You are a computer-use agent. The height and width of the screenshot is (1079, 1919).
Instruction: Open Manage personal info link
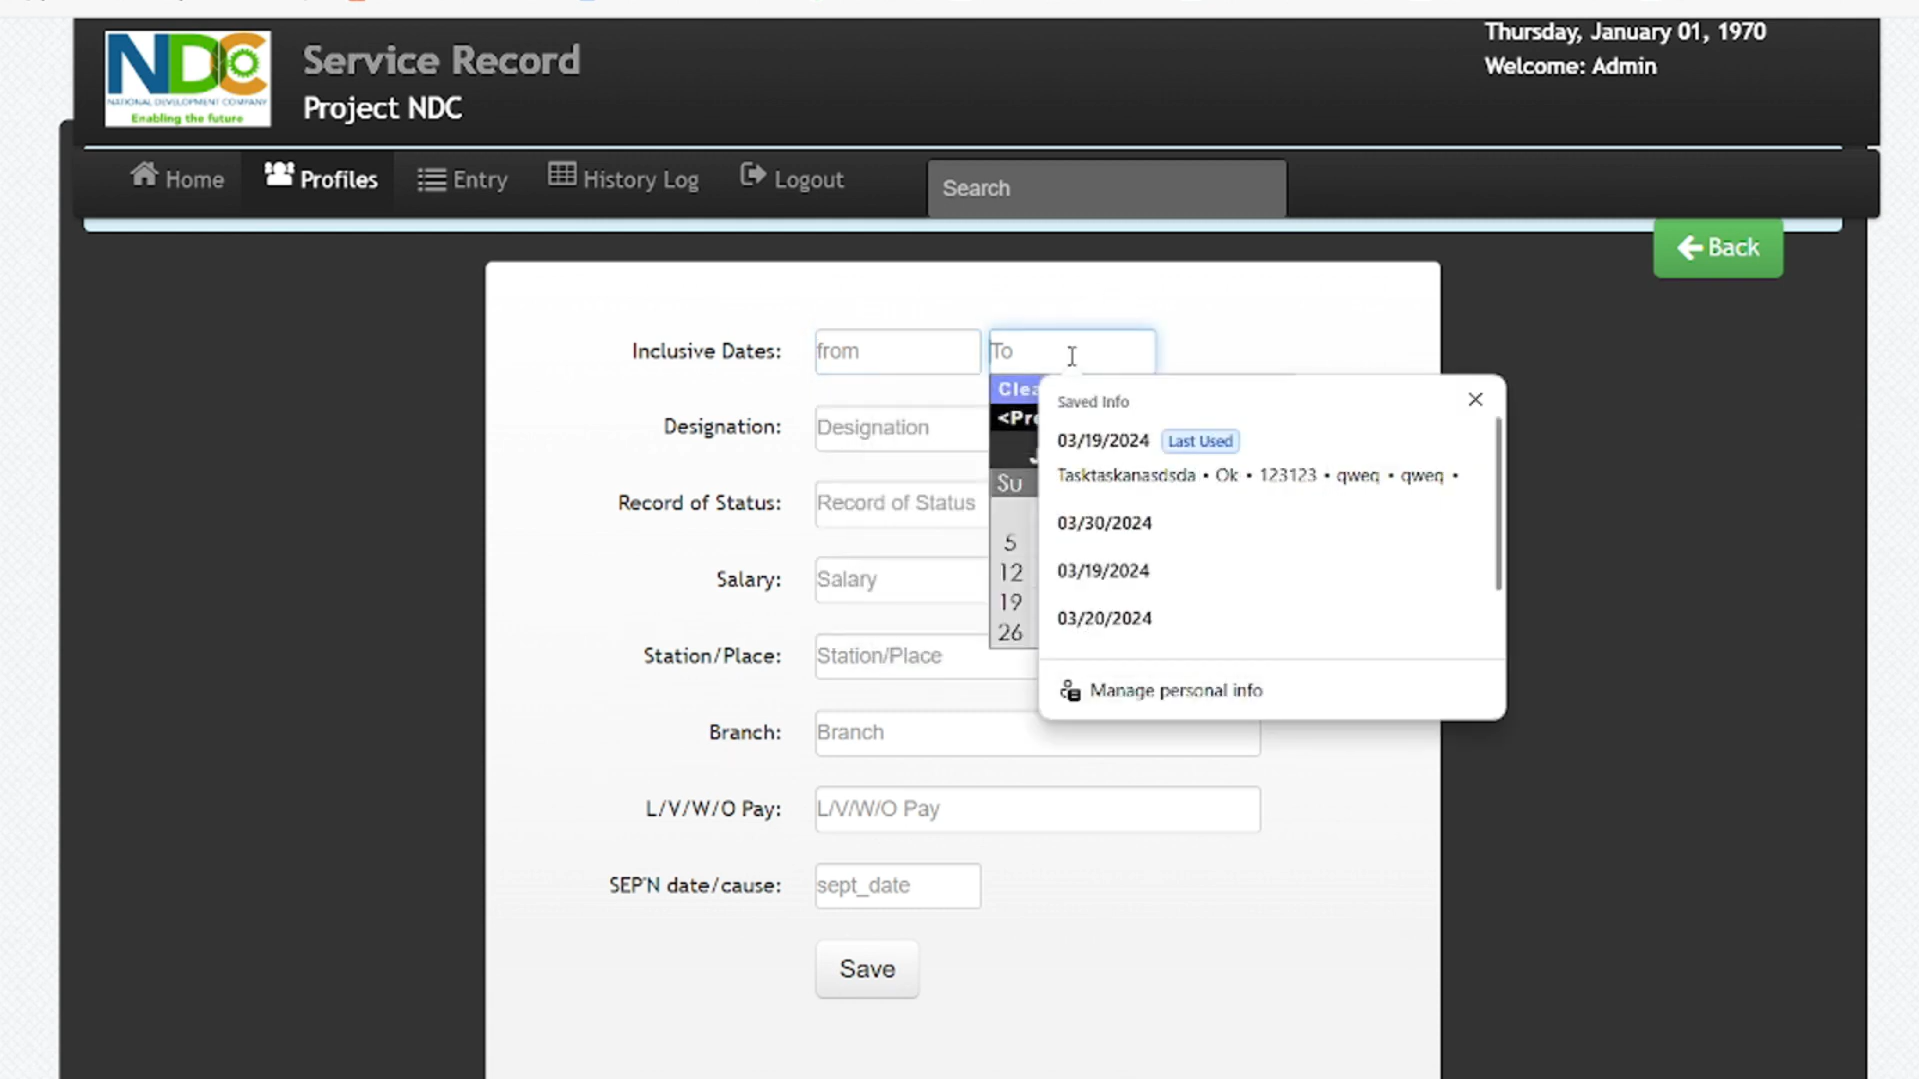coord(1175,691)
